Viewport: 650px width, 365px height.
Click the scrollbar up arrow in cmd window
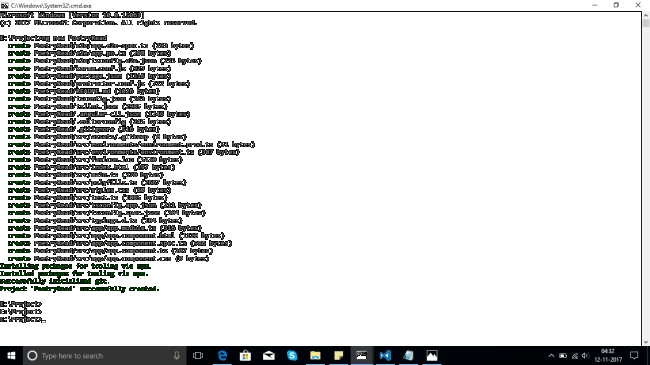tap(646, 15)
